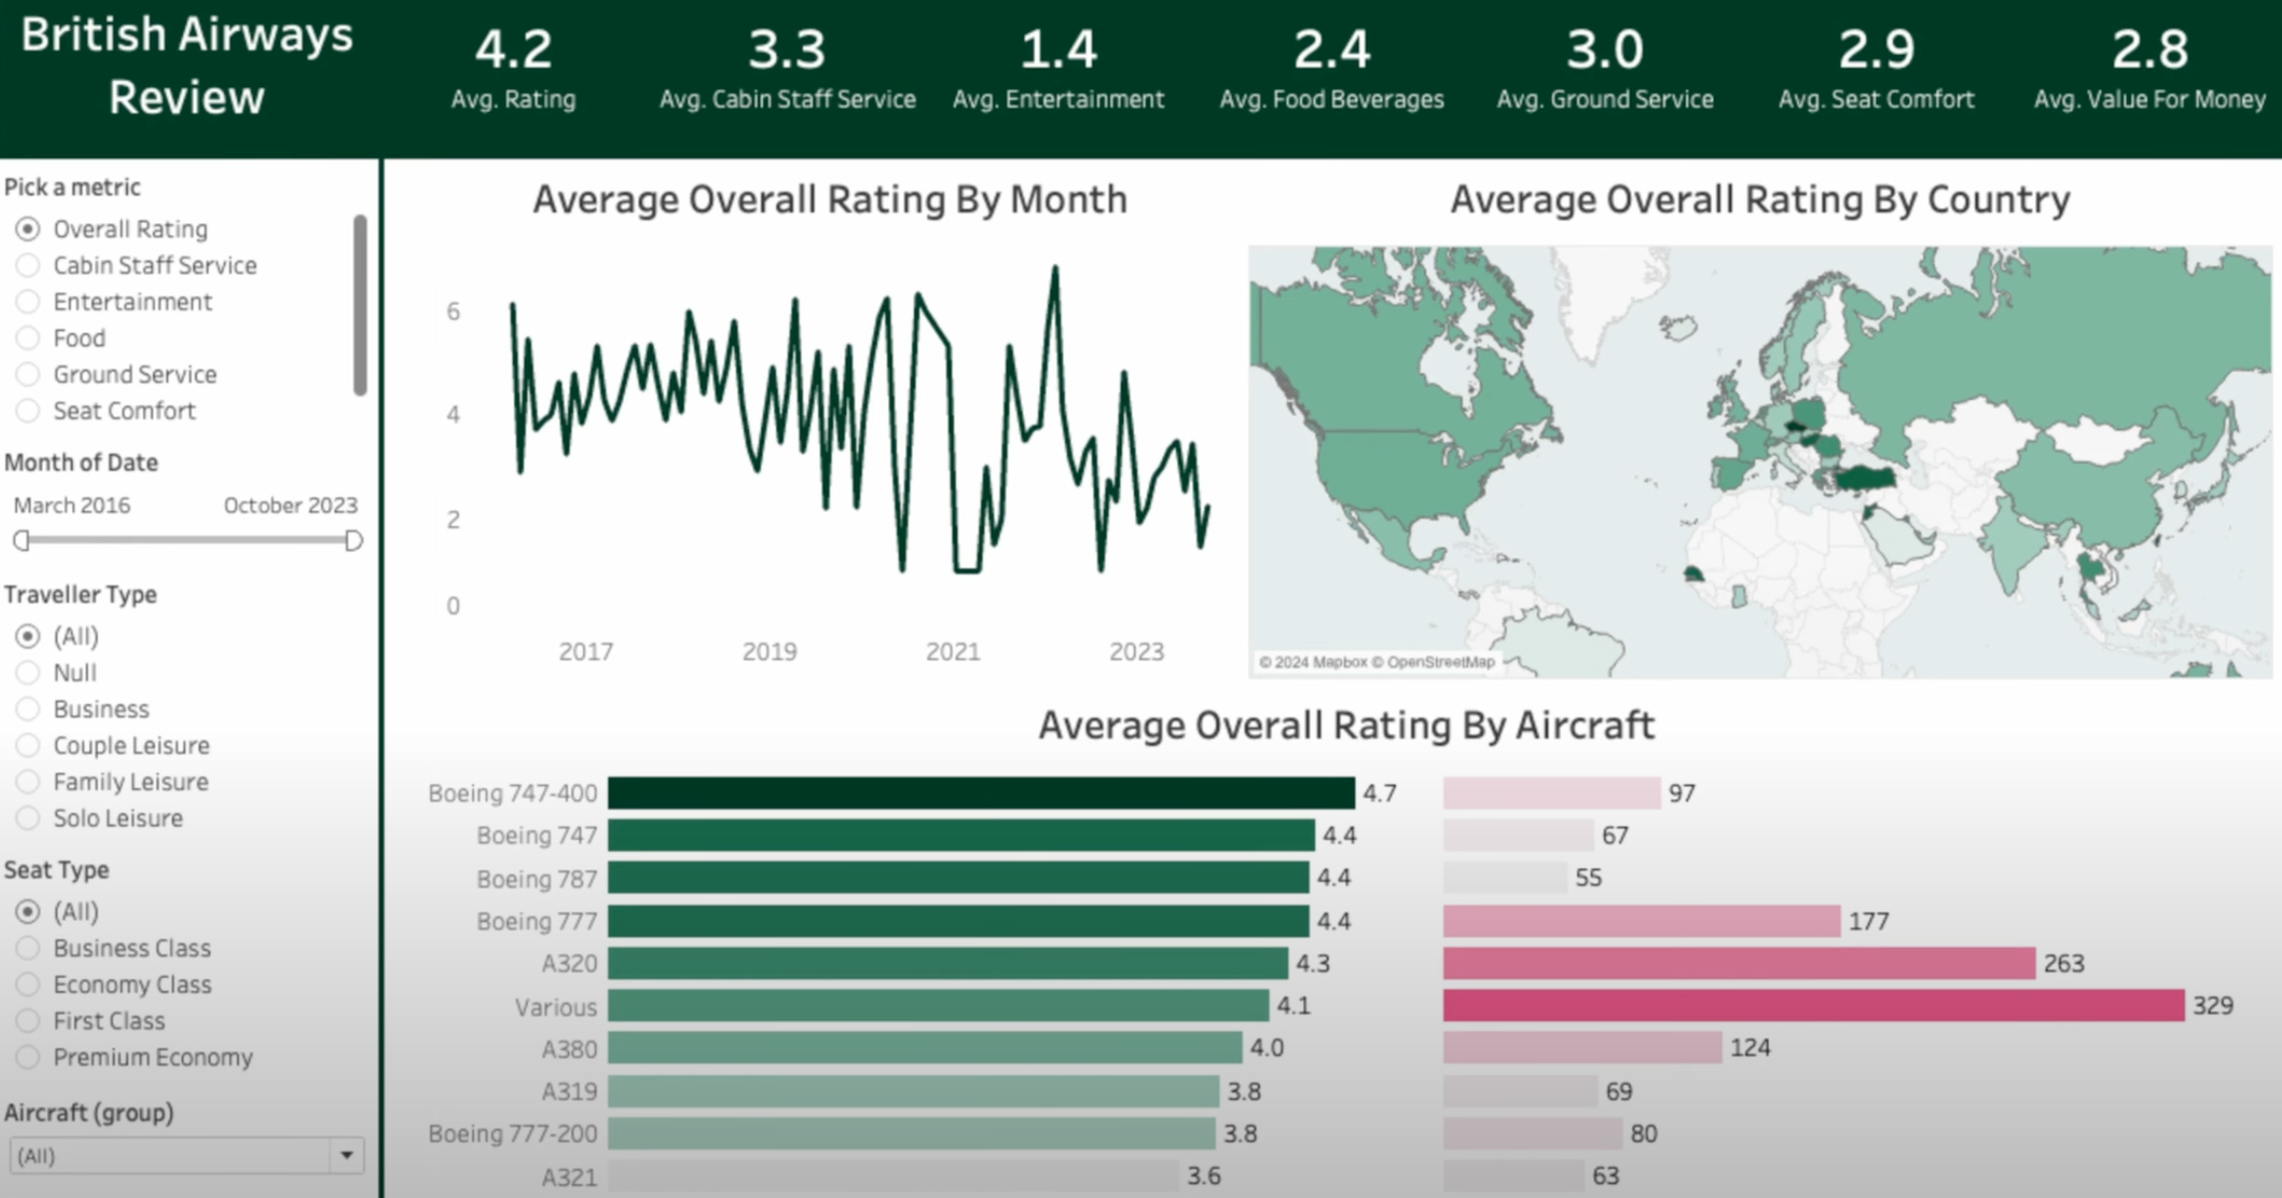The width and height of the screenshot is (2282, 1198).
Task: Select the Food metric radio button
Action: coord(28,338)
